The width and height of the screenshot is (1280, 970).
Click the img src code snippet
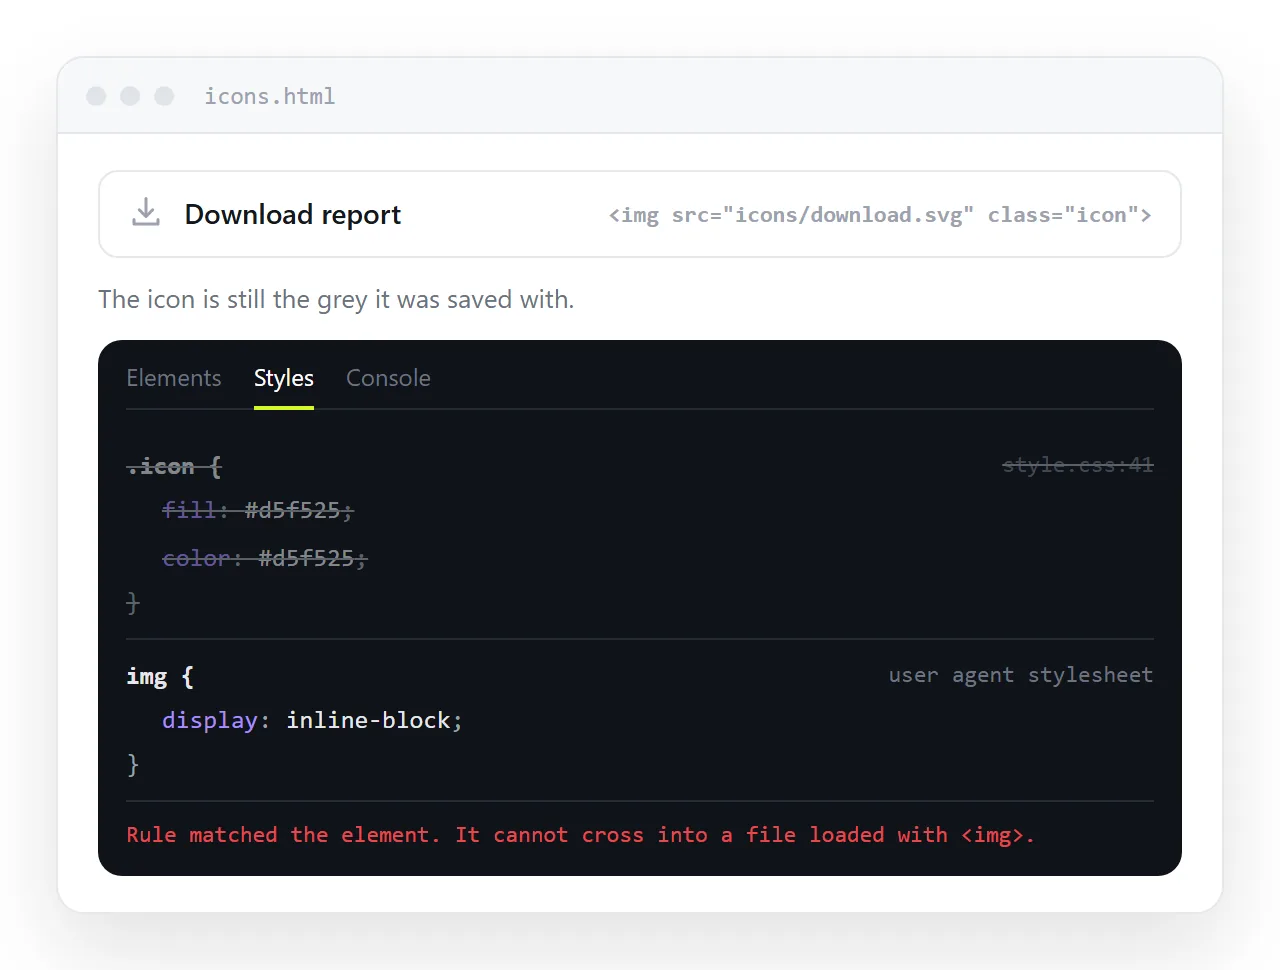point(880,215)
